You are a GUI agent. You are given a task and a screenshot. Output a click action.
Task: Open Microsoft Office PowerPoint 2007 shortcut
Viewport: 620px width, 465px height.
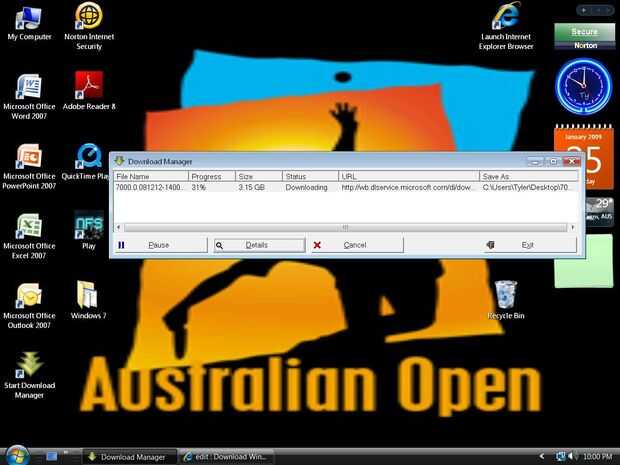coord(29,166)
